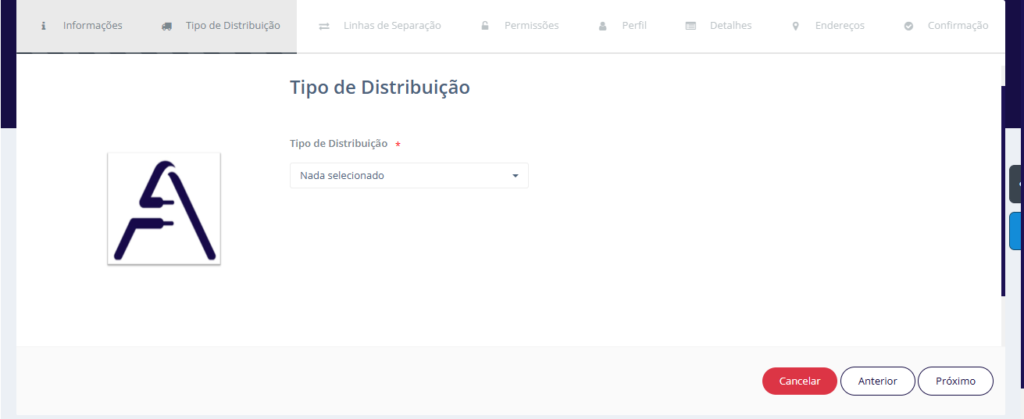The height and width of the screenshot is (419, 1024).
Task: Click the Próximo button
Action: coord(955,381)
